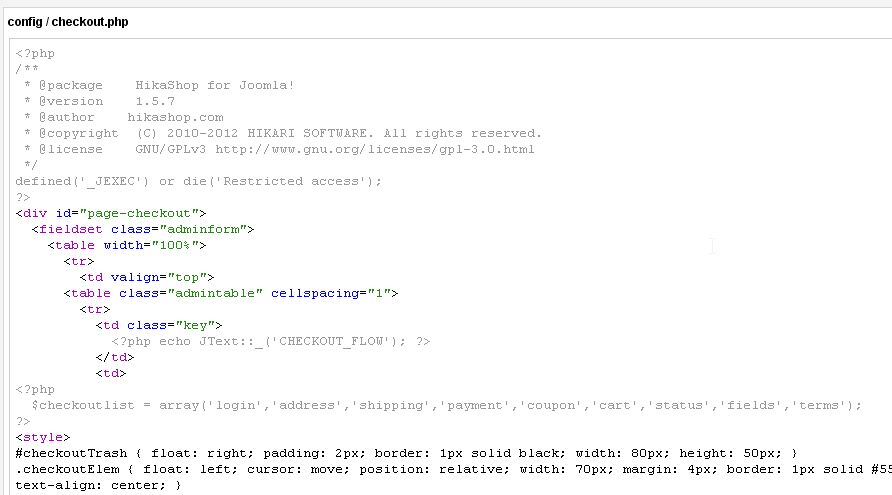Screen dimensions: 892x495
Task: Click the table width="100%" line
Action: (x=127, y=245)
